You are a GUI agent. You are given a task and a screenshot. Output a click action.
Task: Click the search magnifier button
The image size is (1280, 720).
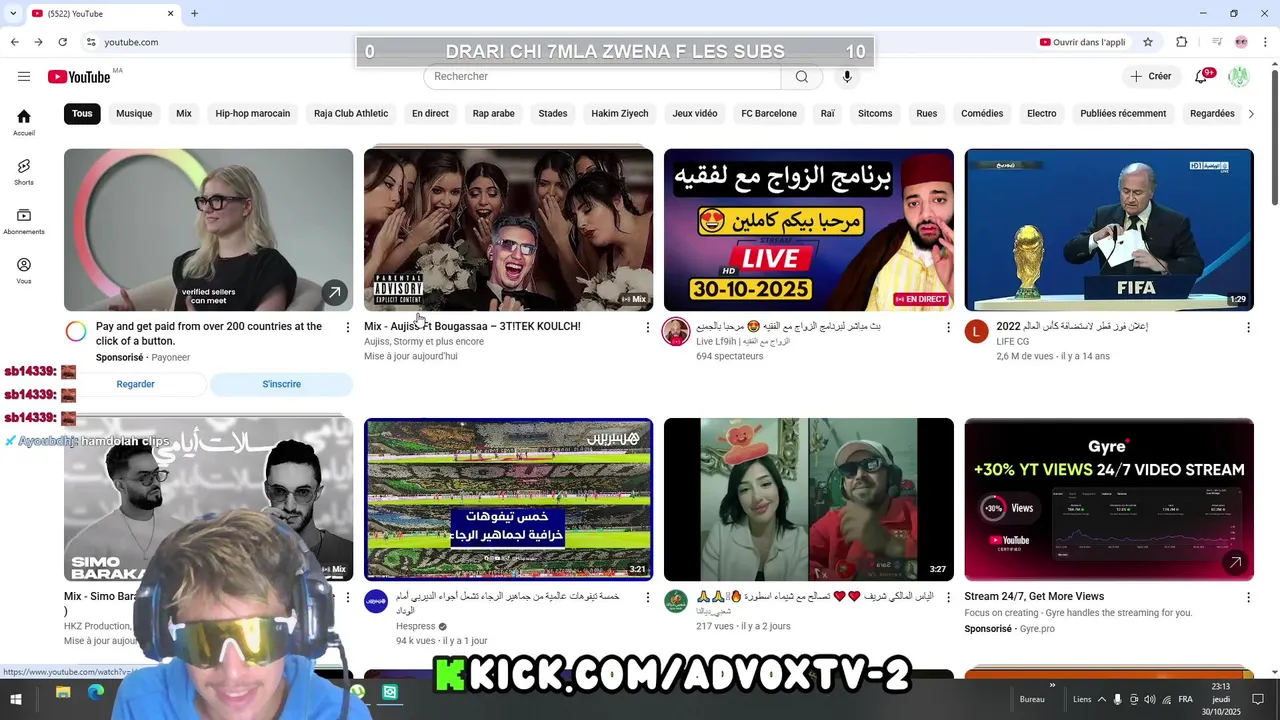802,77
